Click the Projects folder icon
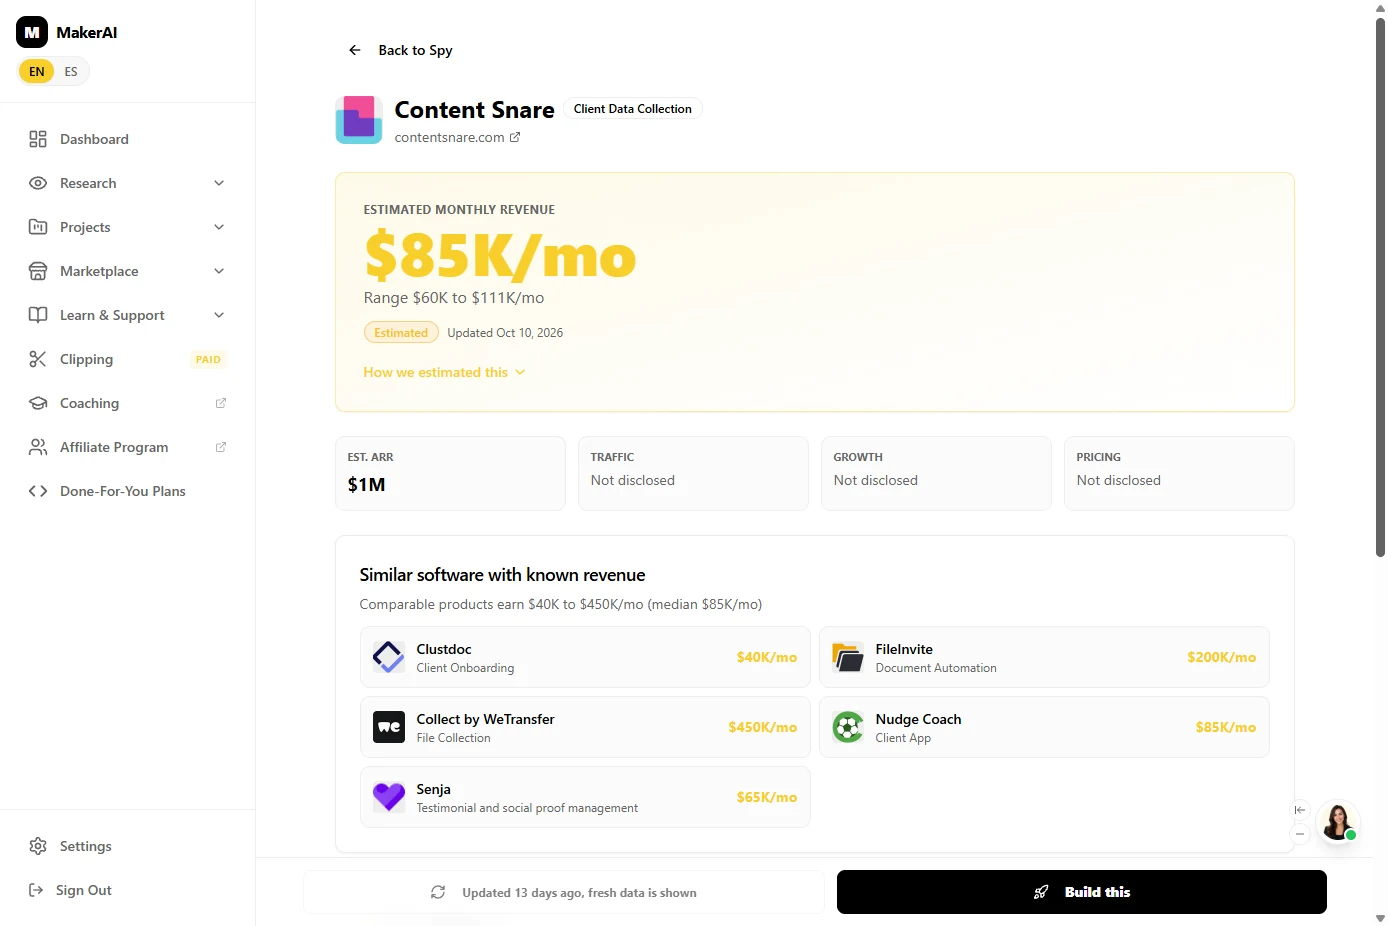Image resolution: width=1388 pixels, height=926 pixels. (38, 227)
